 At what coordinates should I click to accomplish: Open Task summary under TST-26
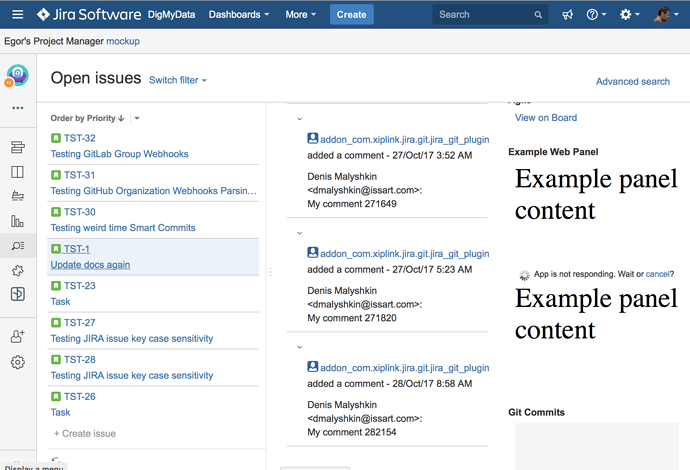pos(60,413)
